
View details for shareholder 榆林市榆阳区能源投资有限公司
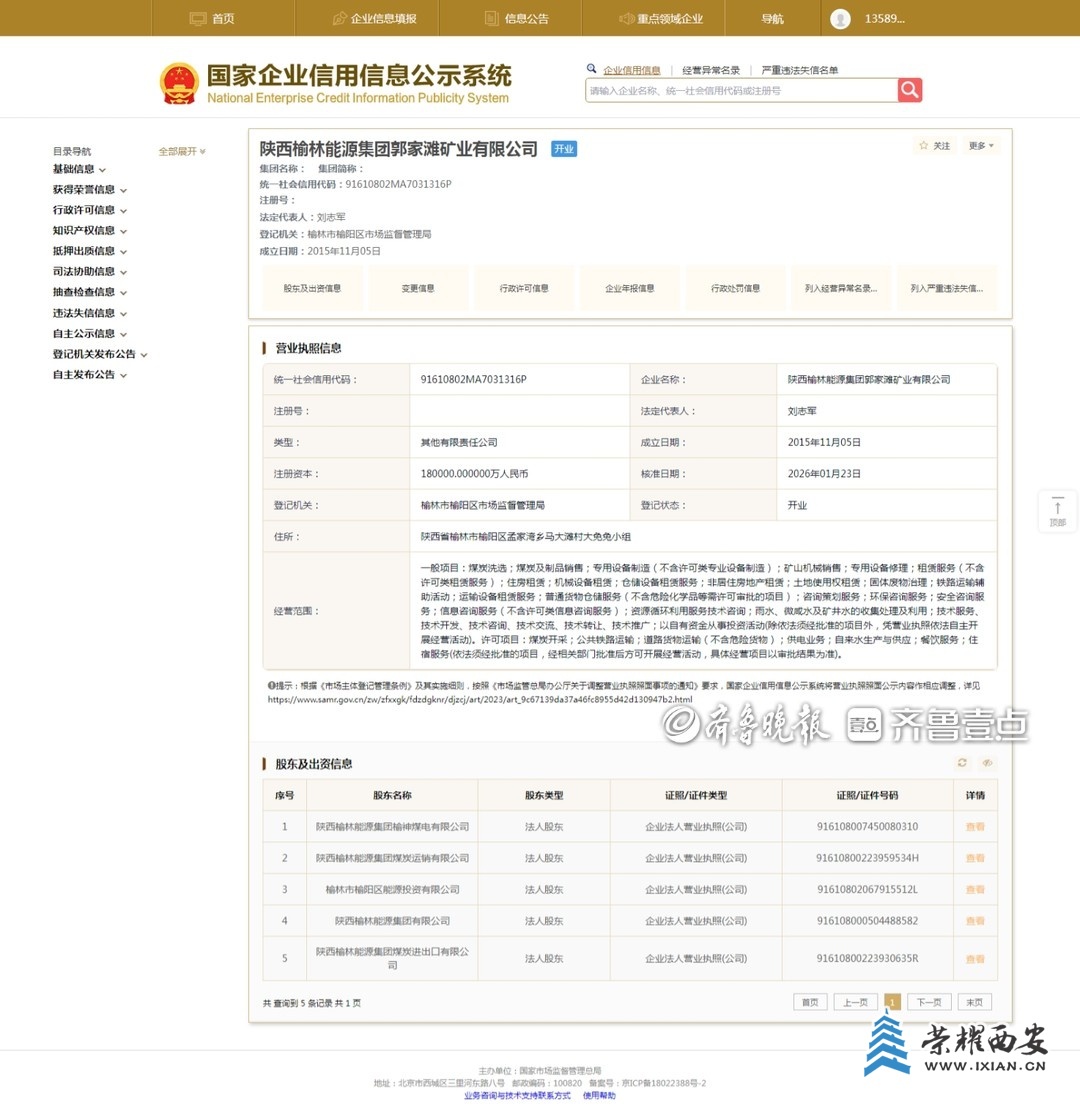tap(975, 889)
